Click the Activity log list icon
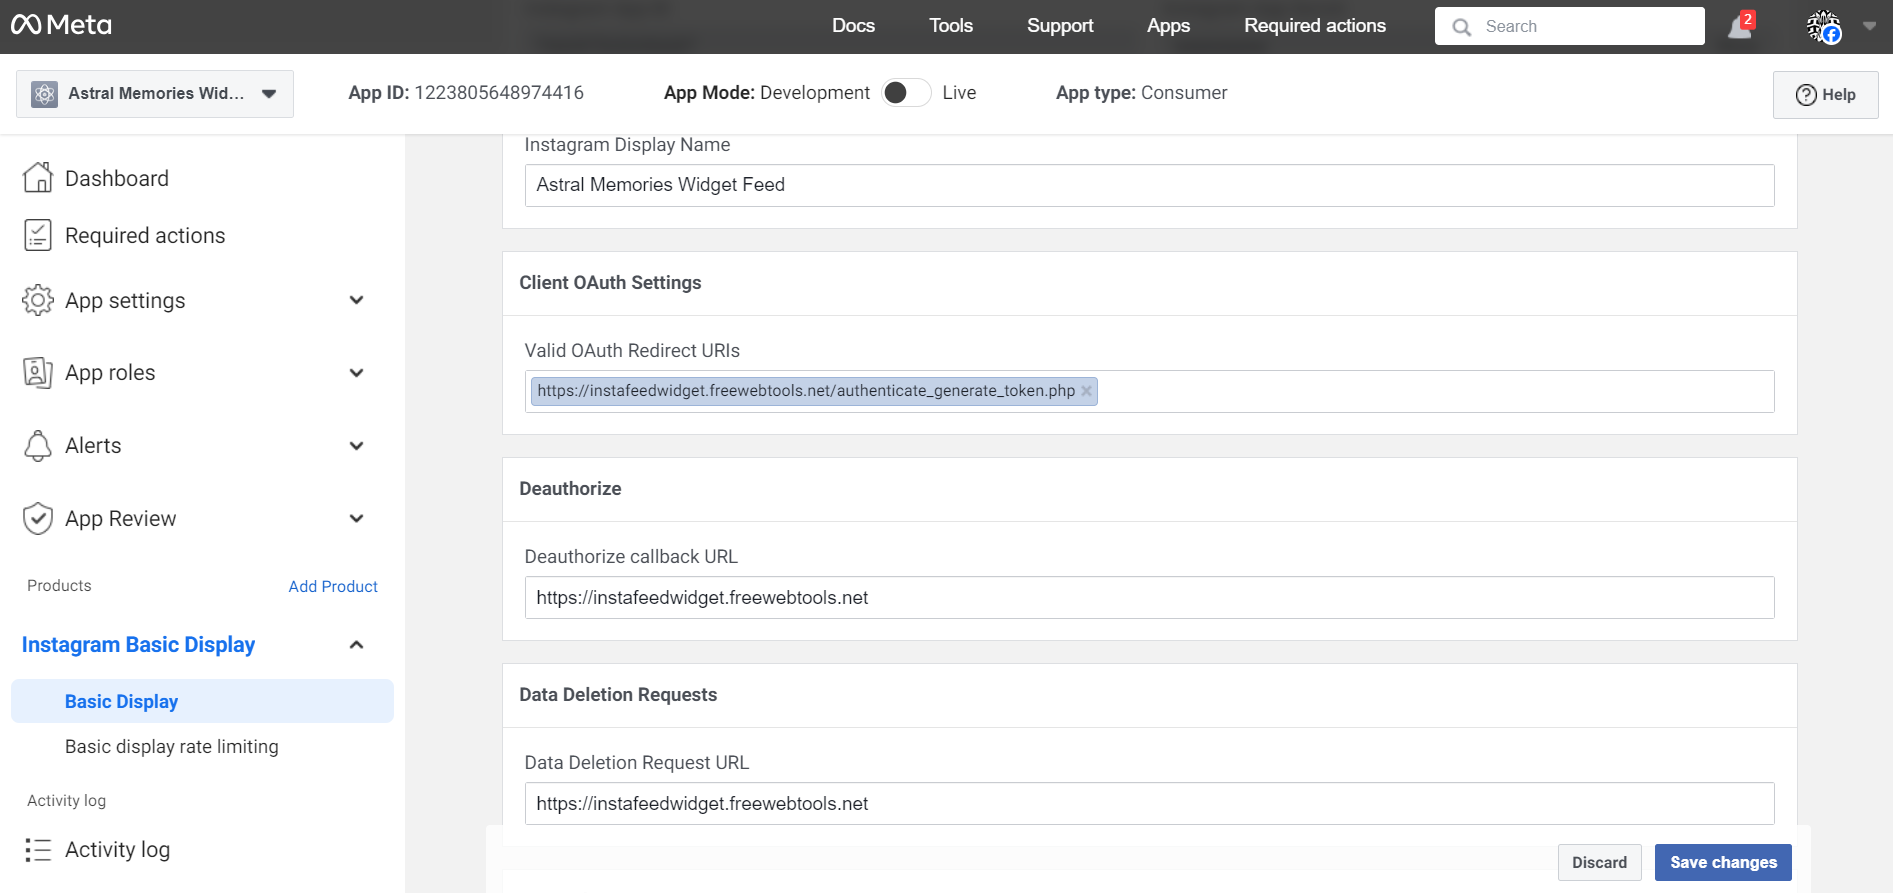 point(38,850)
